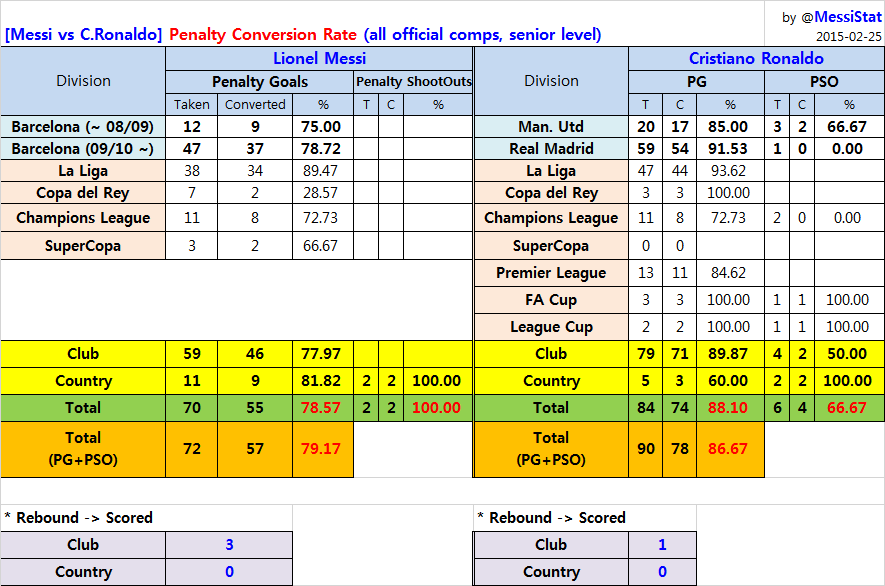Click the '75.00' percentage cell

(x=323, y=126)
